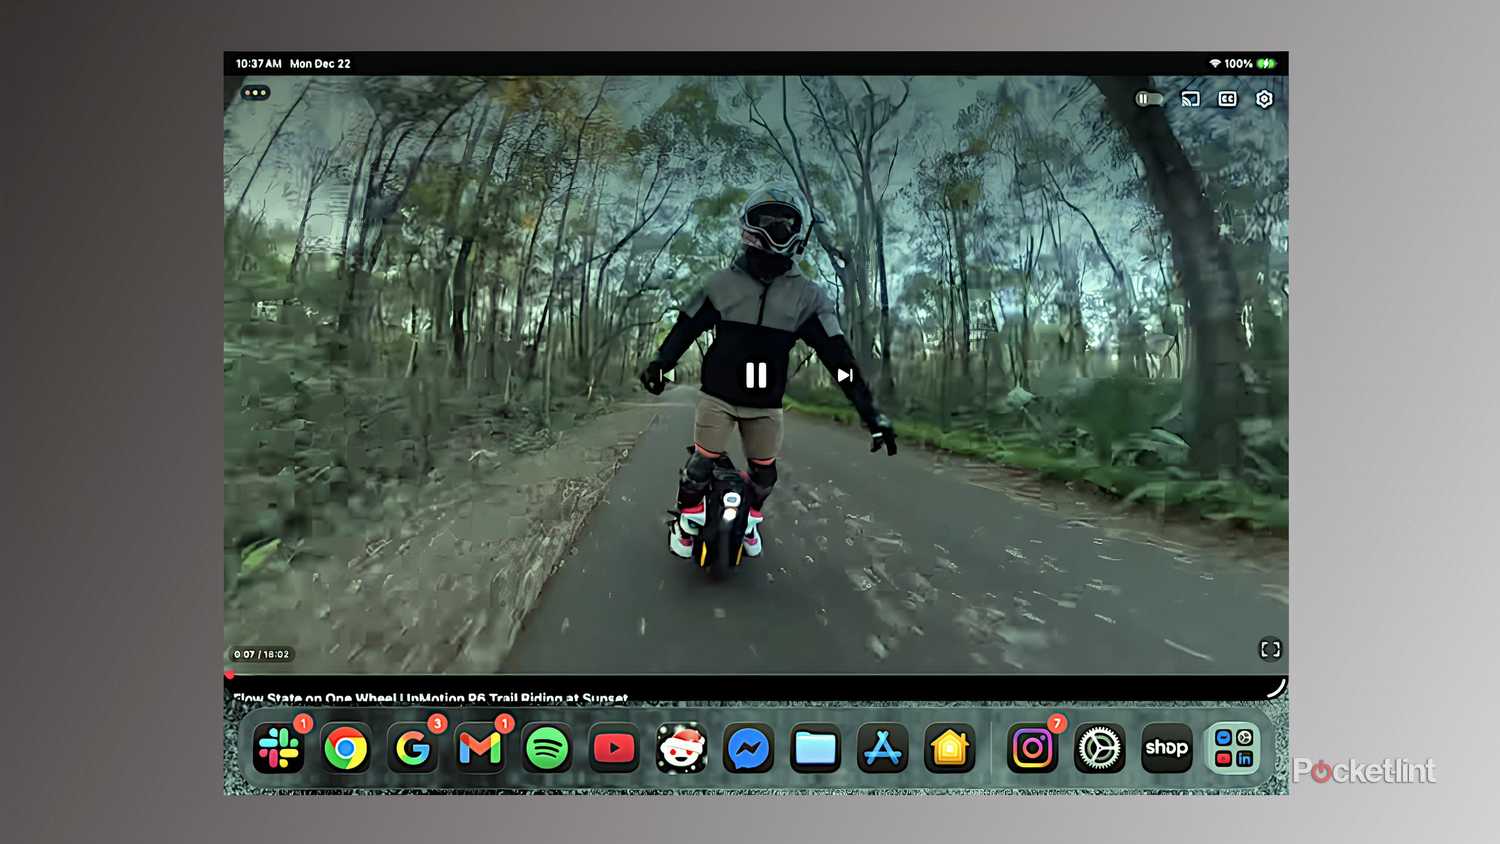Jump back to the previous video

[666, 376]
